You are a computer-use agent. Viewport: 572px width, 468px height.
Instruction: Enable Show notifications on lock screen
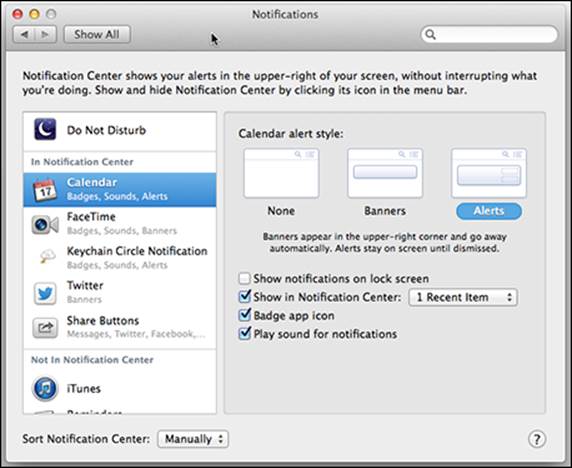(x=244, y=278)
